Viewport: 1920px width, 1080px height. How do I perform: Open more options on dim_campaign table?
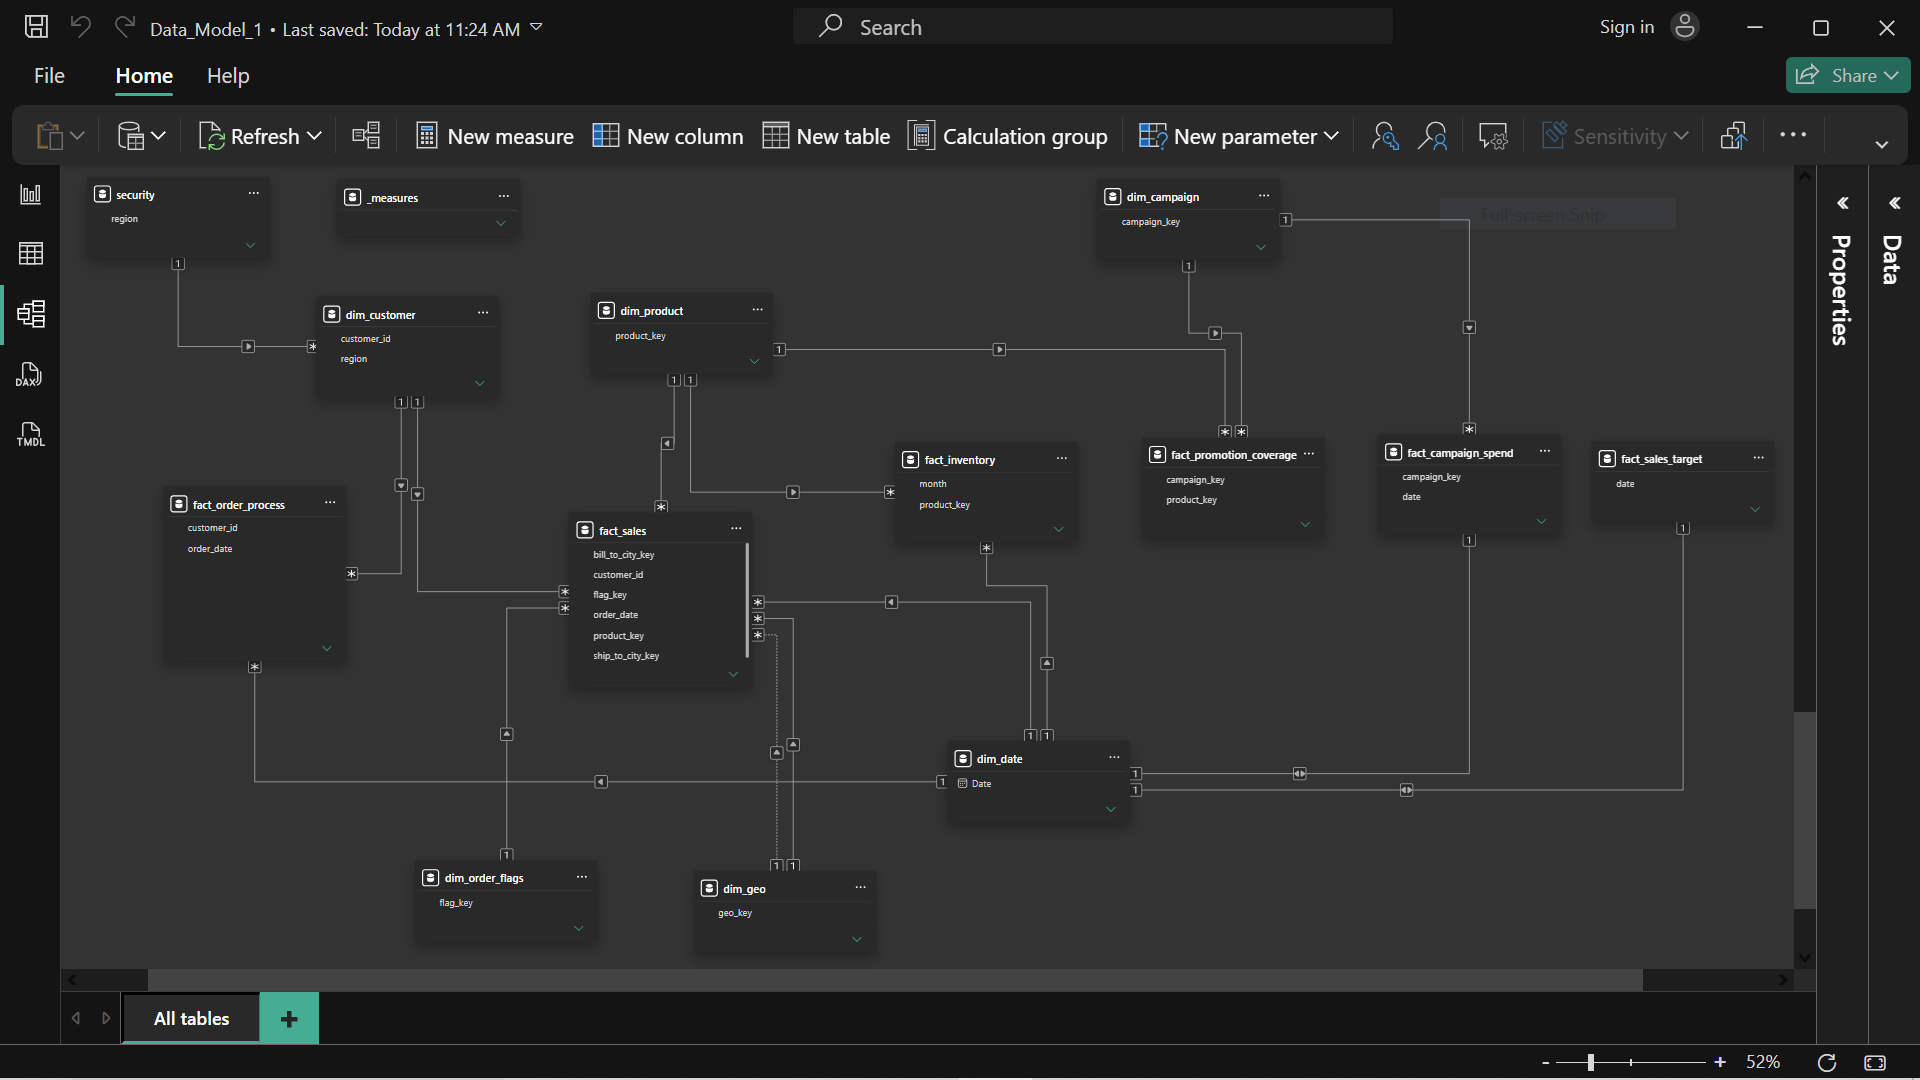coord(1264,196)
